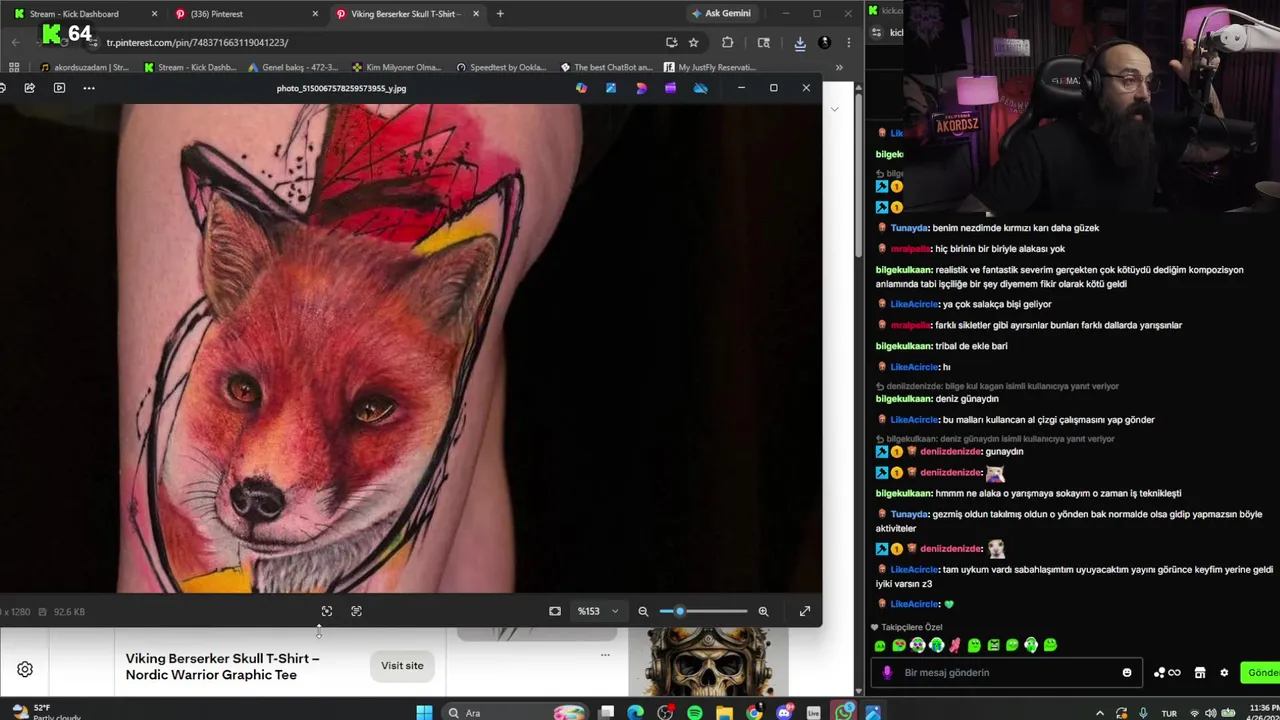Click the taskbar Ara search box
Image resolution: width=1280 pixels, height=720 pixels.
[x=516, y=713]
